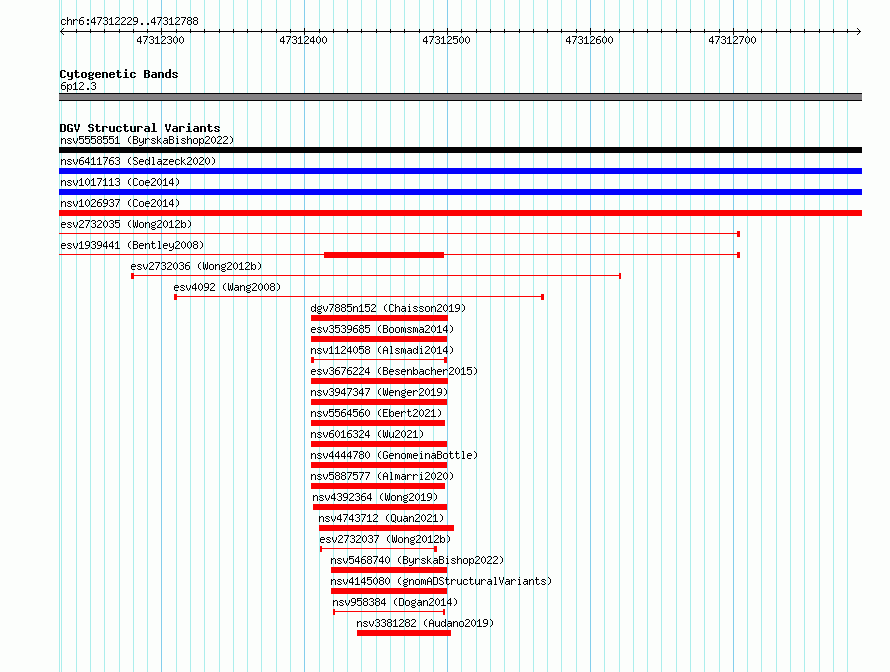Select the esv4092 thin red line feature
This screenshot has height=672, width=890.
(x=359, y=297)
